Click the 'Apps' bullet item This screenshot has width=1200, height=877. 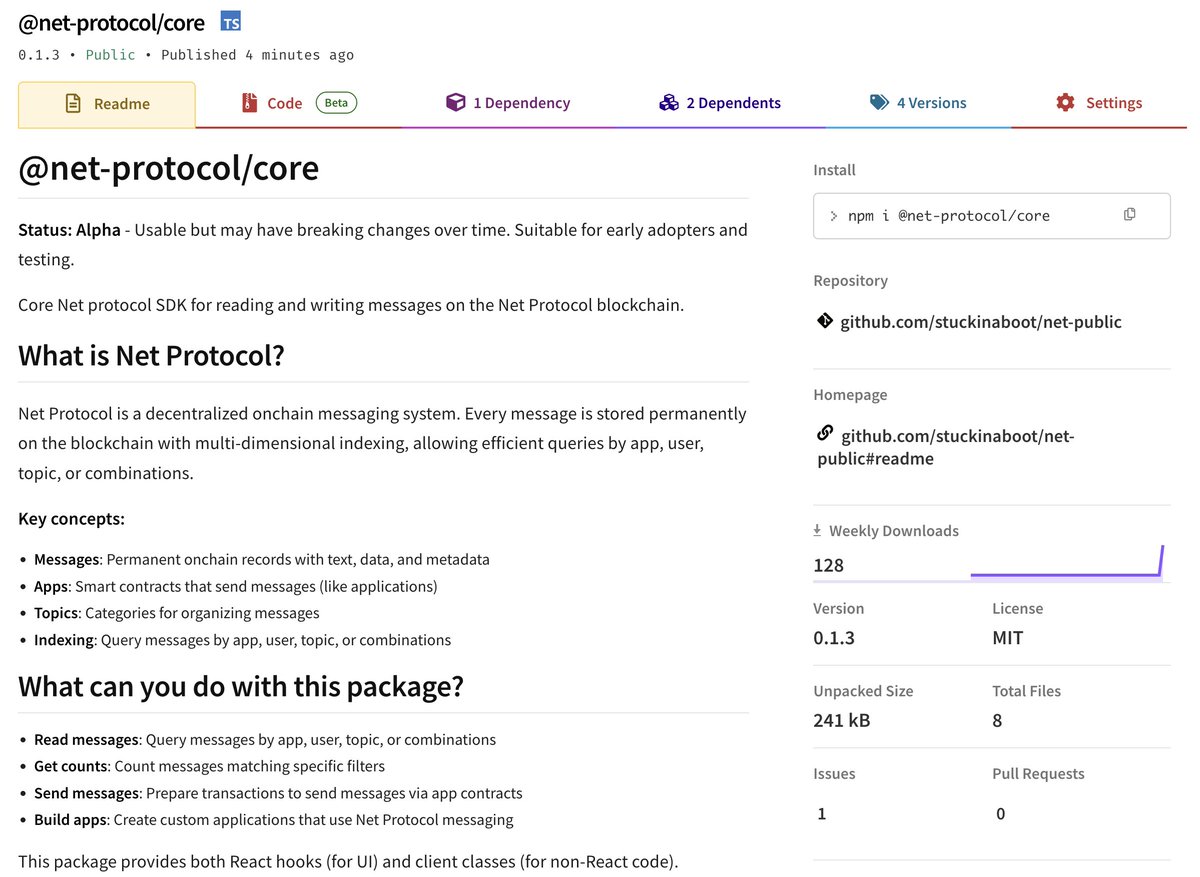pyautogui.click(x=236, y=586)
